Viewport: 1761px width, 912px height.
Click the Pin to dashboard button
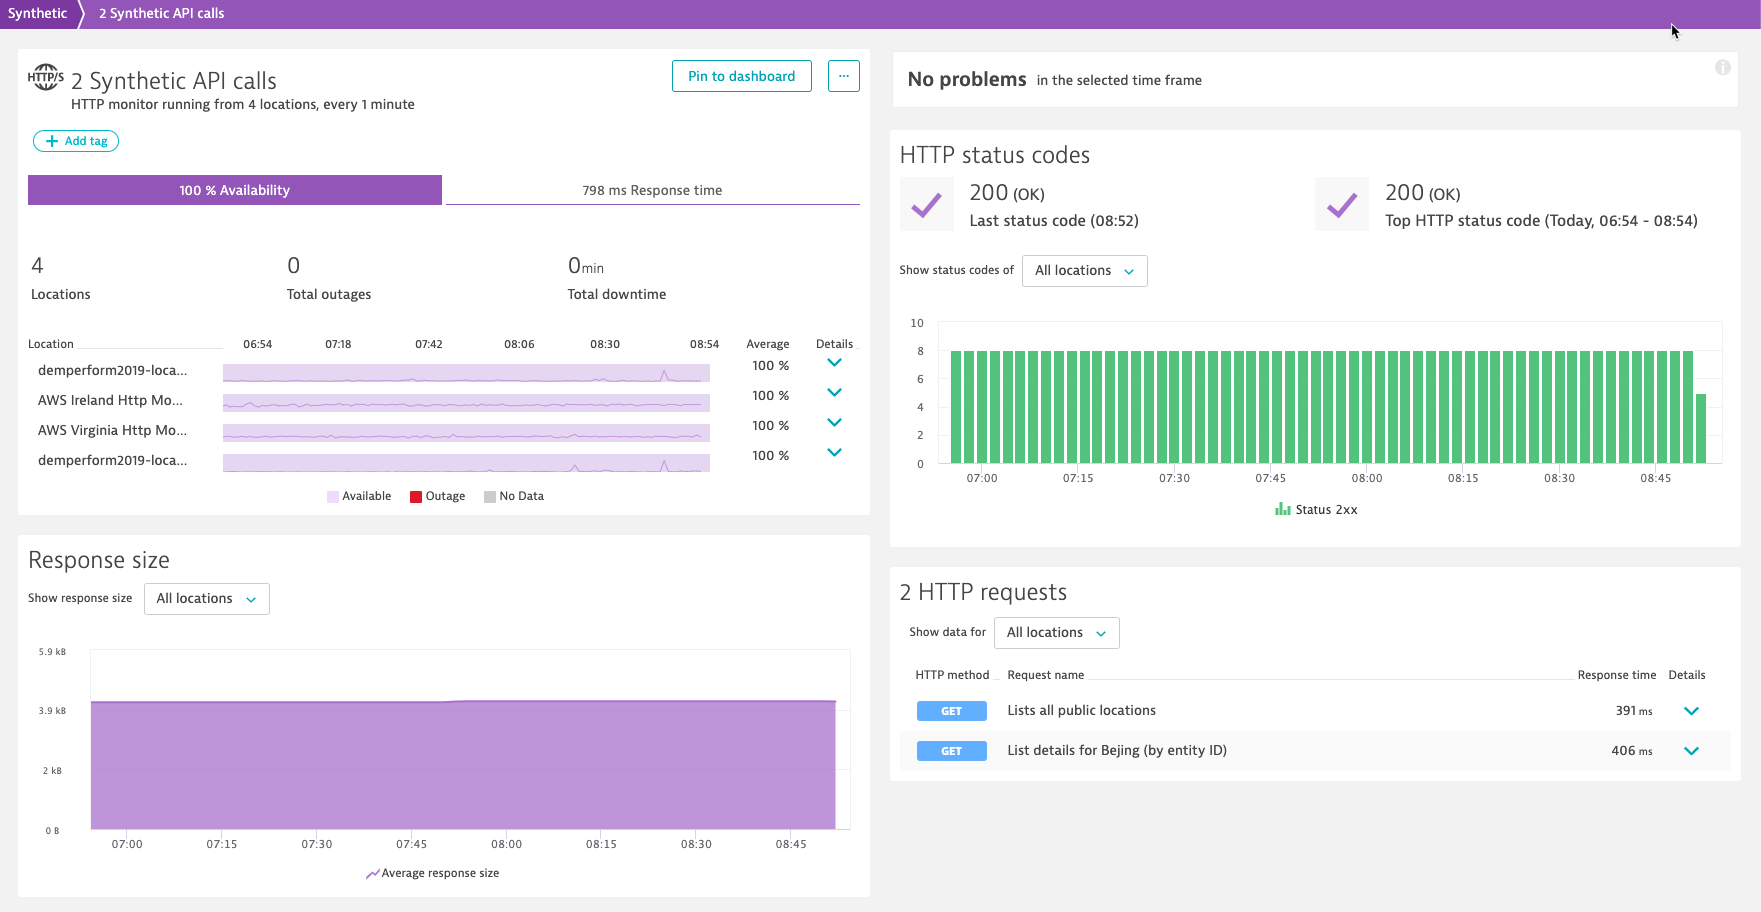click(x=741, y=76)
